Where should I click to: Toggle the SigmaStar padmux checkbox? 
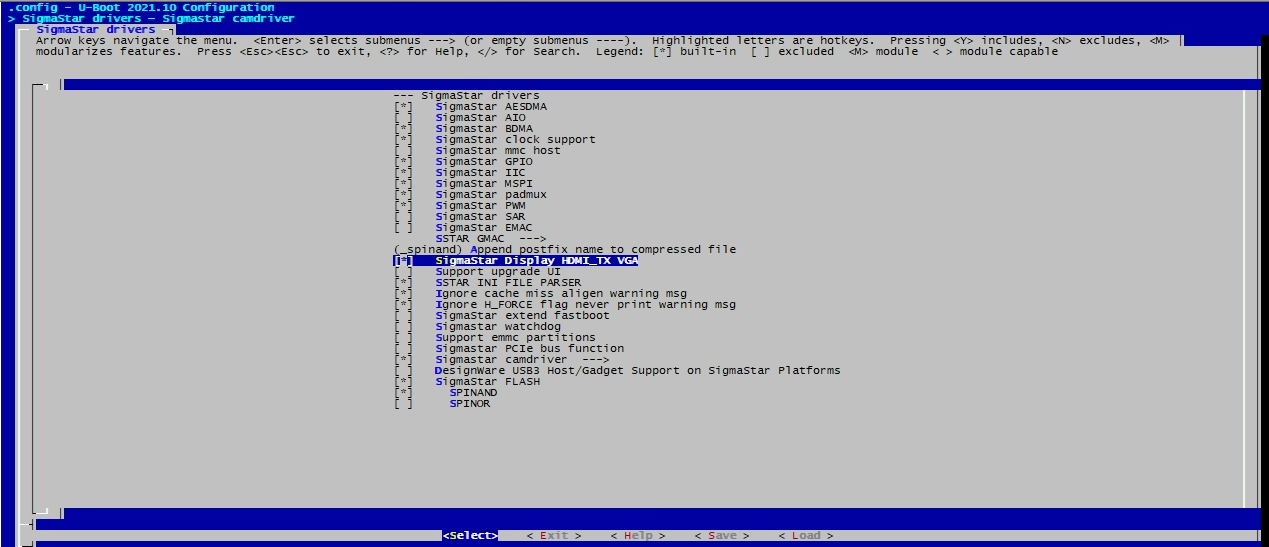click(x=403, y=195)
